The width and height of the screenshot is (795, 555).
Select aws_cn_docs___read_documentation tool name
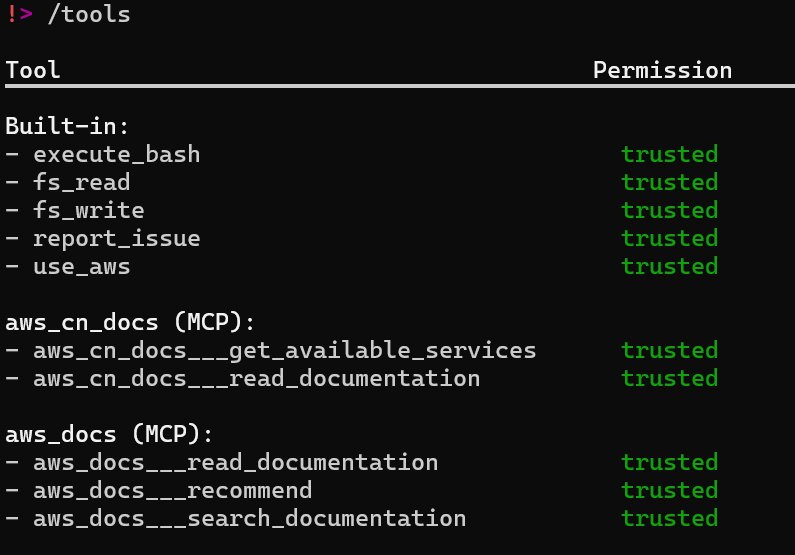pyautogui.click(x=257, y=379)
